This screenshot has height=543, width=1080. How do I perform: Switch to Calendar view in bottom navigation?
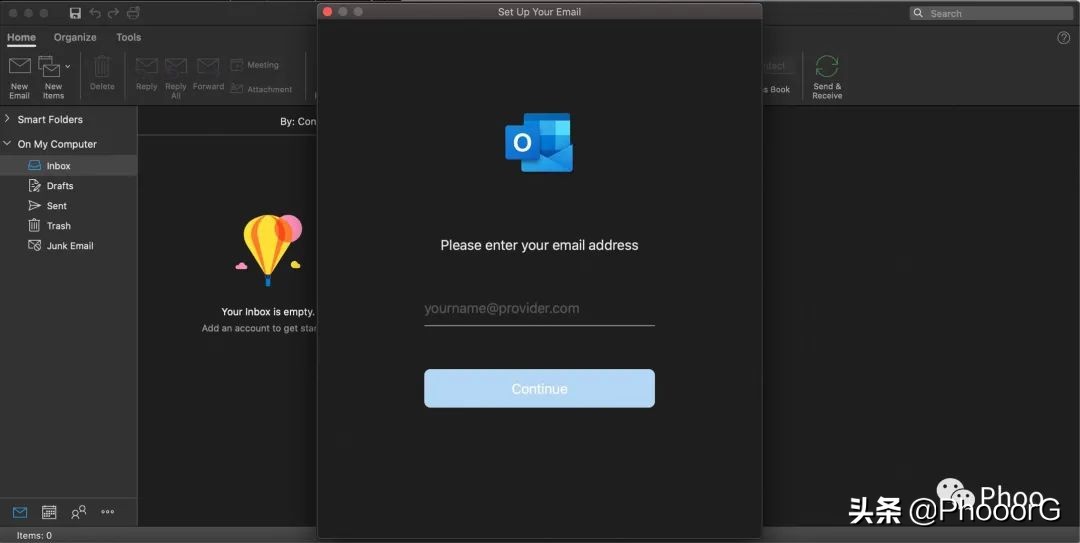pos(49,512)
